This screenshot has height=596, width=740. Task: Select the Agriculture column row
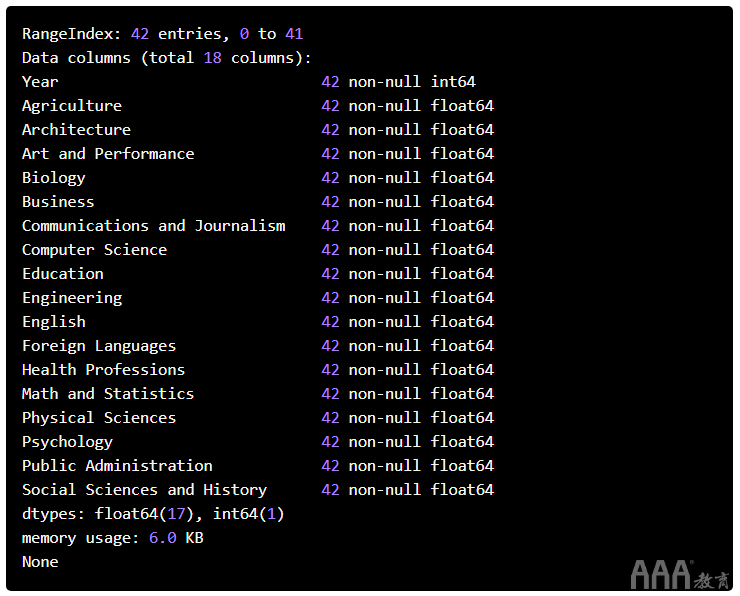coord(258,106)
